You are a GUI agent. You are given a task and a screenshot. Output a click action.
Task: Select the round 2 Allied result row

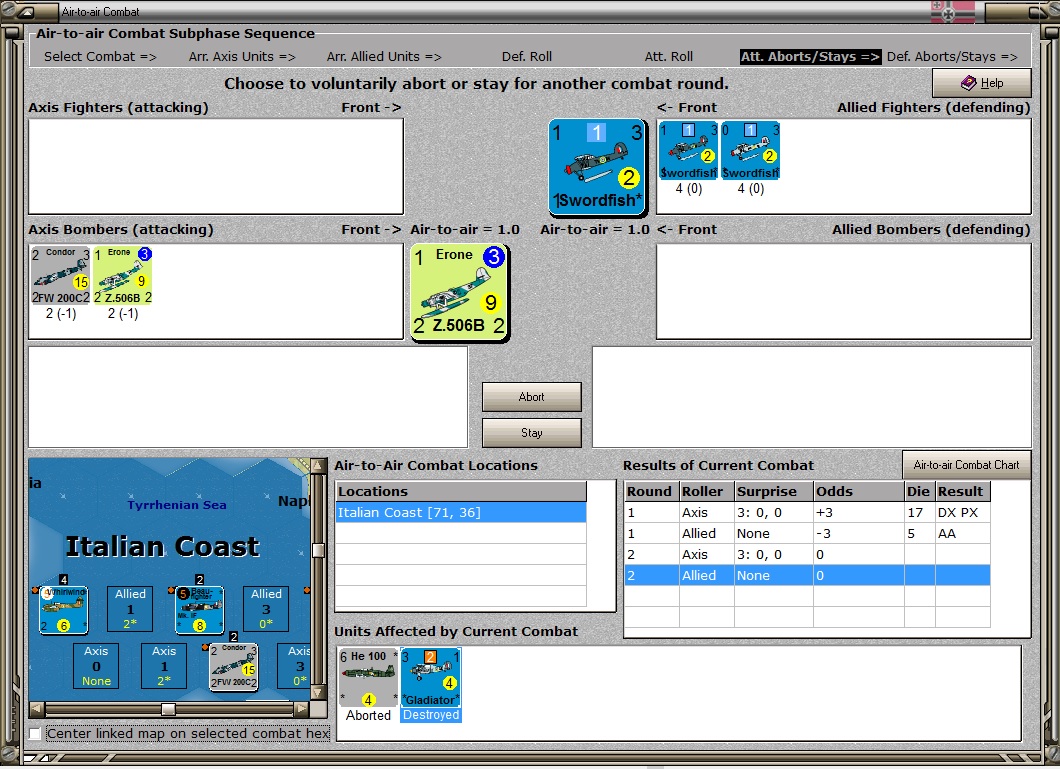tap(807, 576)
